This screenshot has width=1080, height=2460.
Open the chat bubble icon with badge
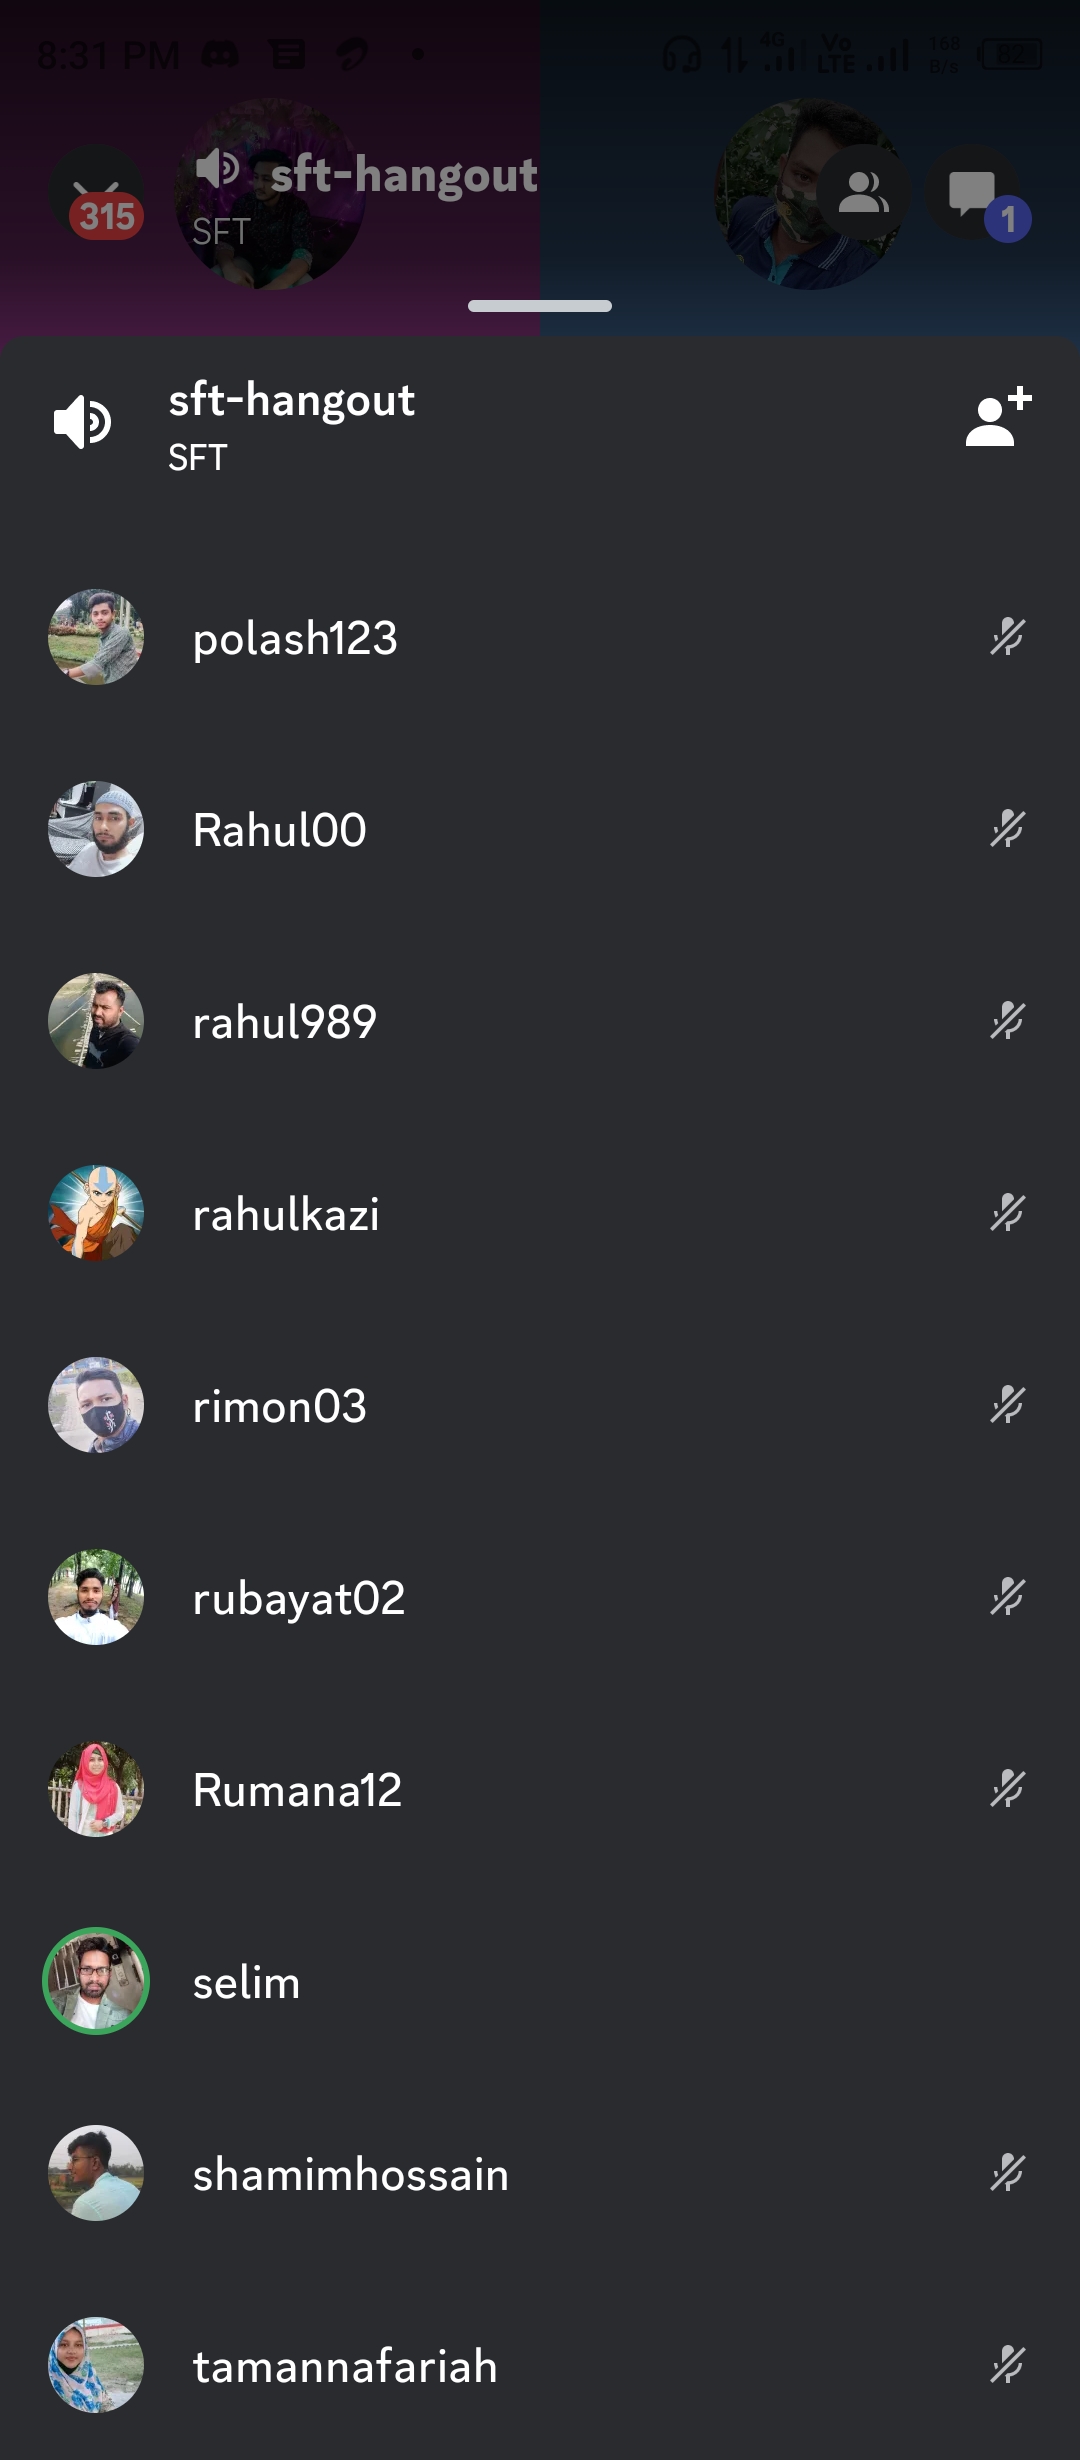point(973,192)
